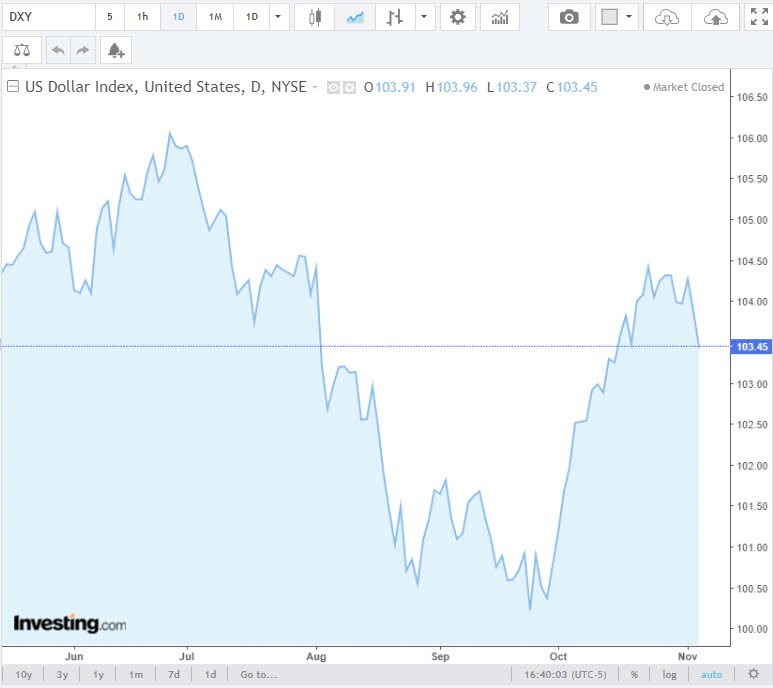Click the low value L 103.37
Image resolution: width=773 pixels, height=688 pixels.
point(511,87)
